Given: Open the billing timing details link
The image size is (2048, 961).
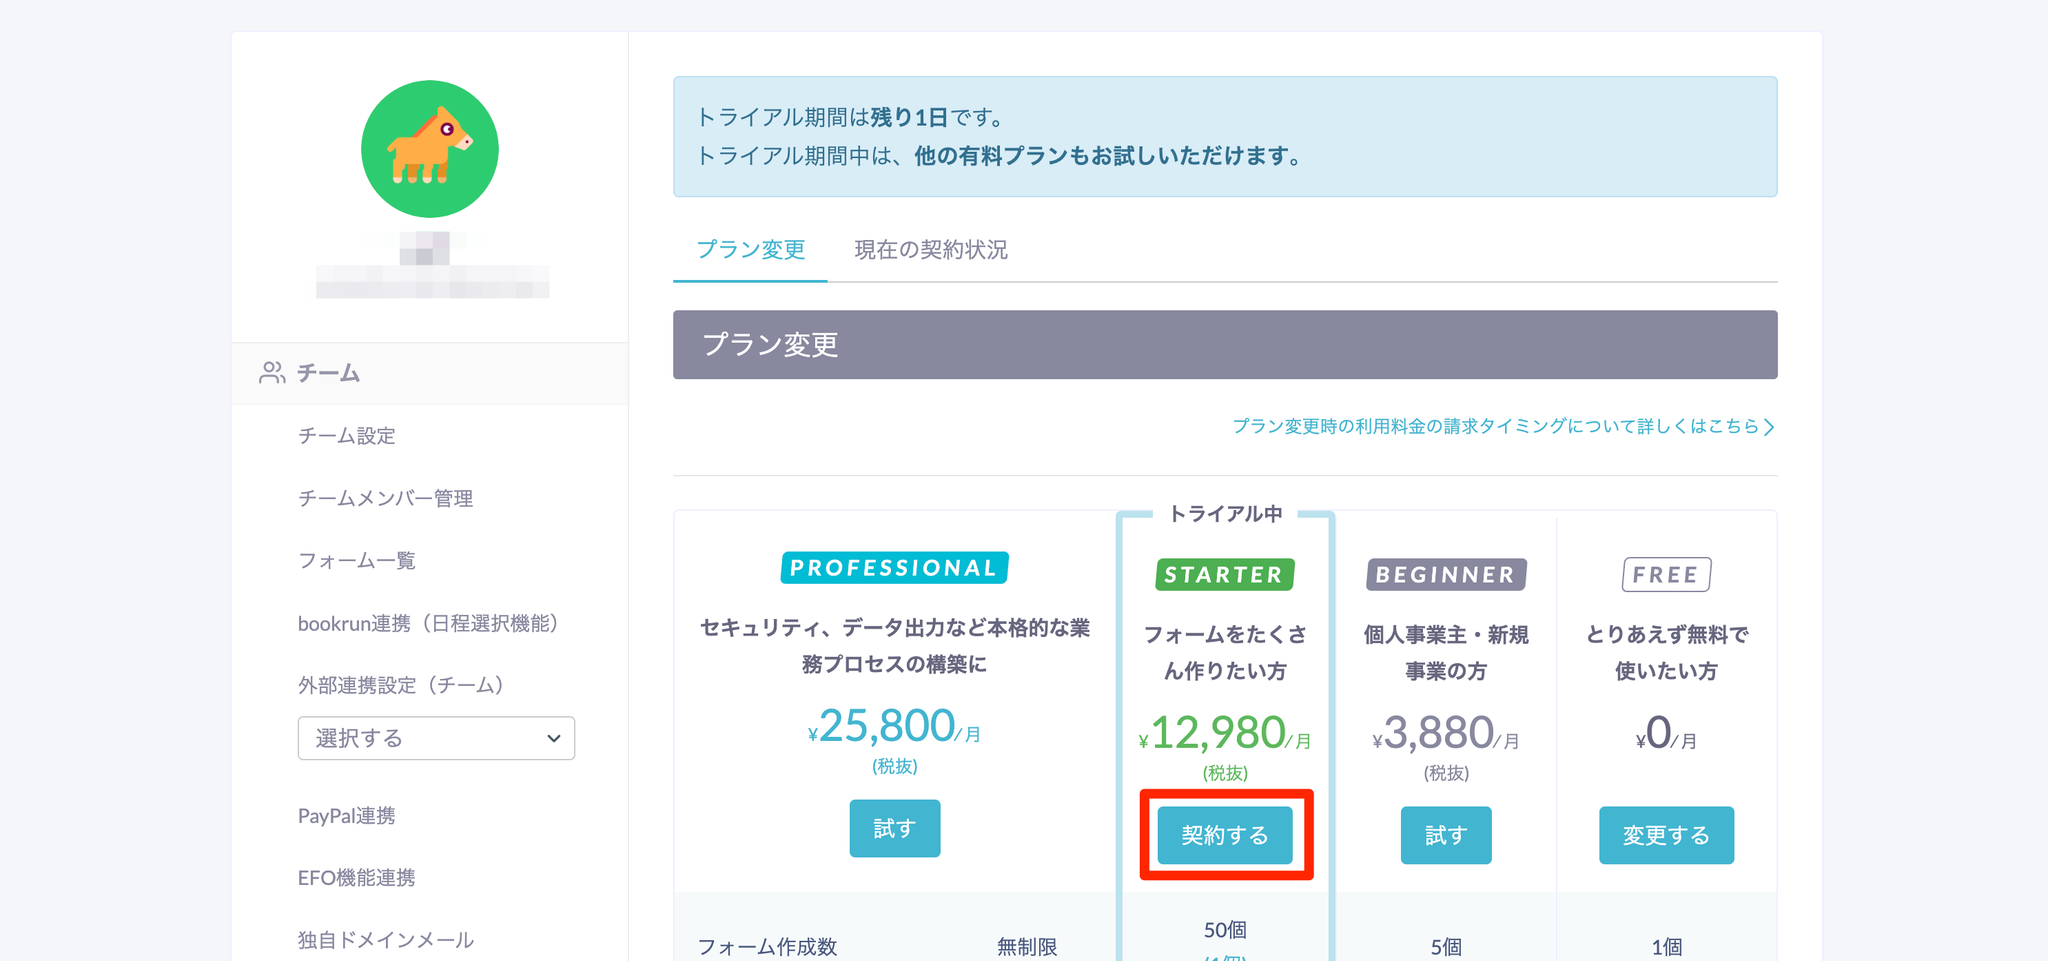Looking at the screenshot, I should [1502, 426].
